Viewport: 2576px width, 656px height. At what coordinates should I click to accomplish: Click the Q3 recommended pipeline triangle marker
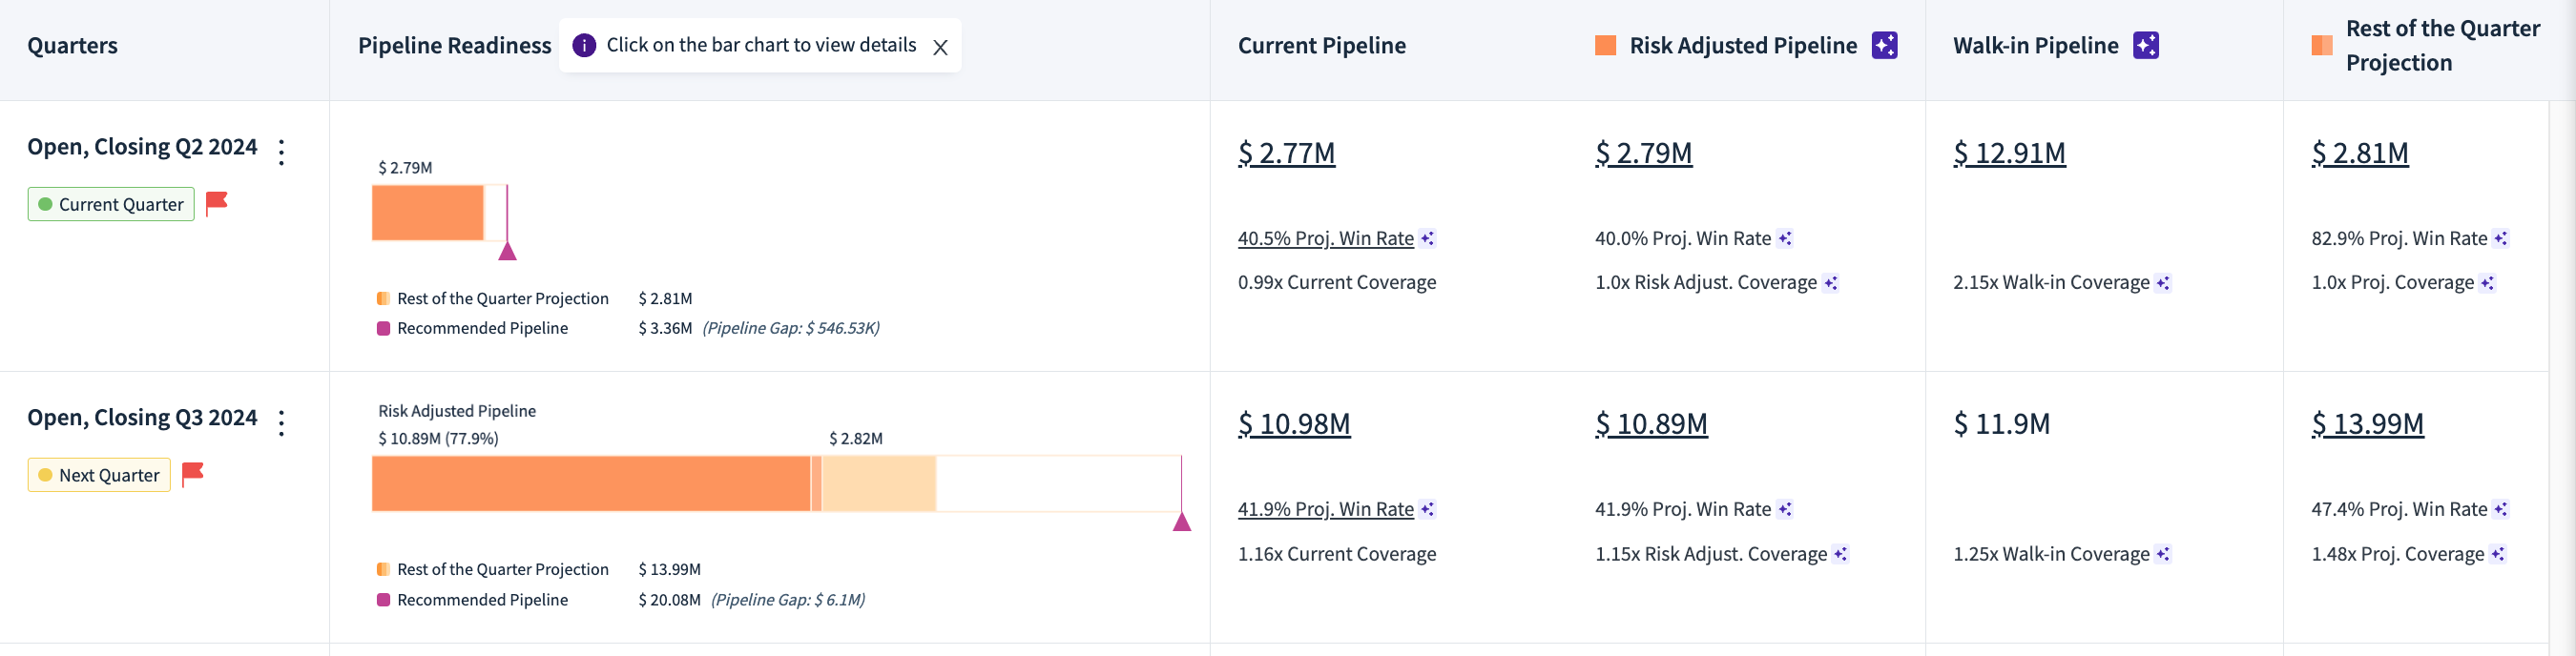click(x=1182, y=522)
